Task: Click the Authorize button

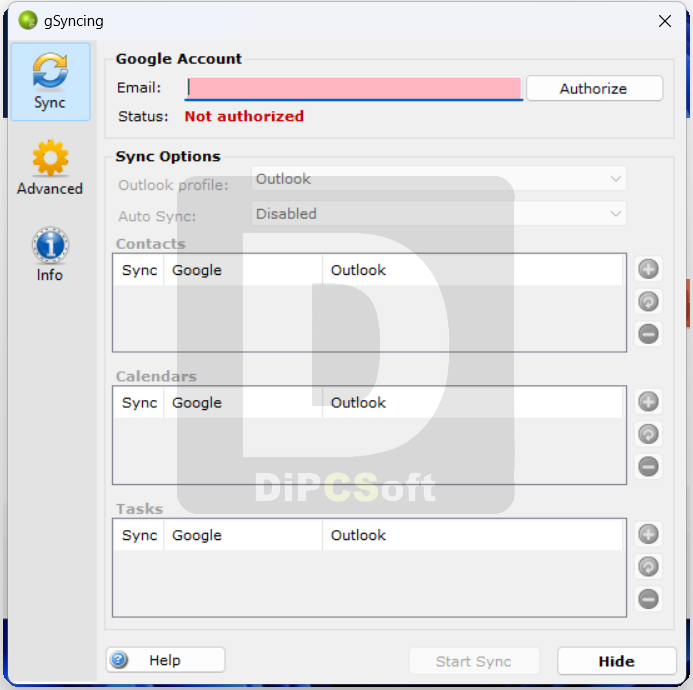Action: coord(594,88)
